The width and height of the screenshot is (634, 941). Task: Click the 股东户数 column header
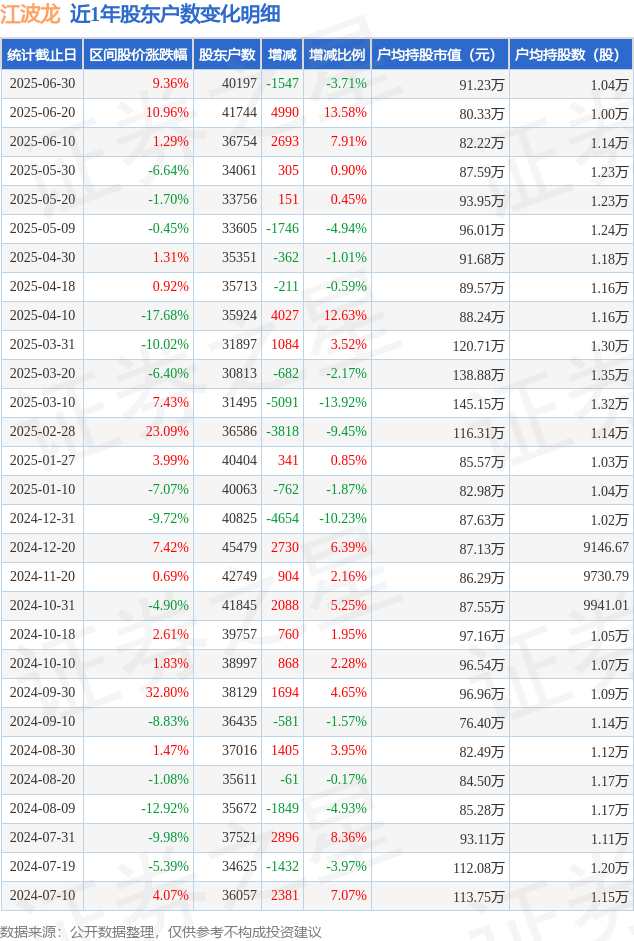tap(228, 55)
